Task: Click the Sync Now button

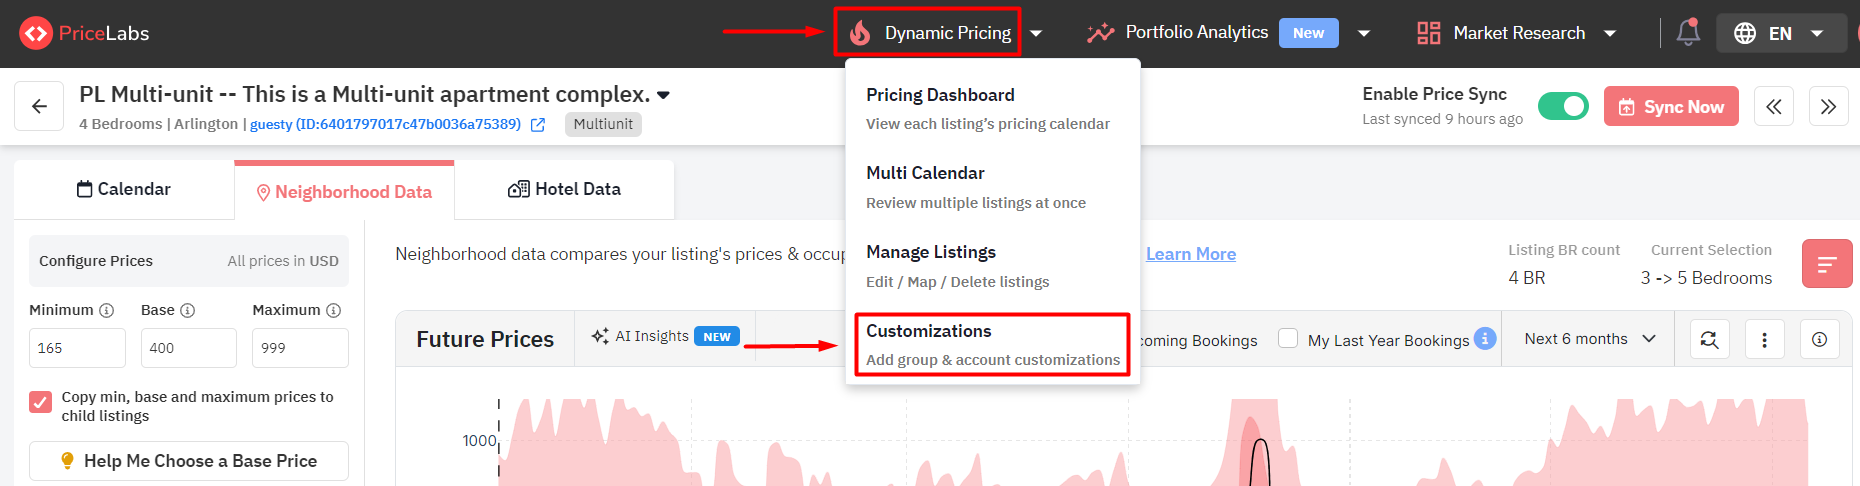Action: point(1671,106)
